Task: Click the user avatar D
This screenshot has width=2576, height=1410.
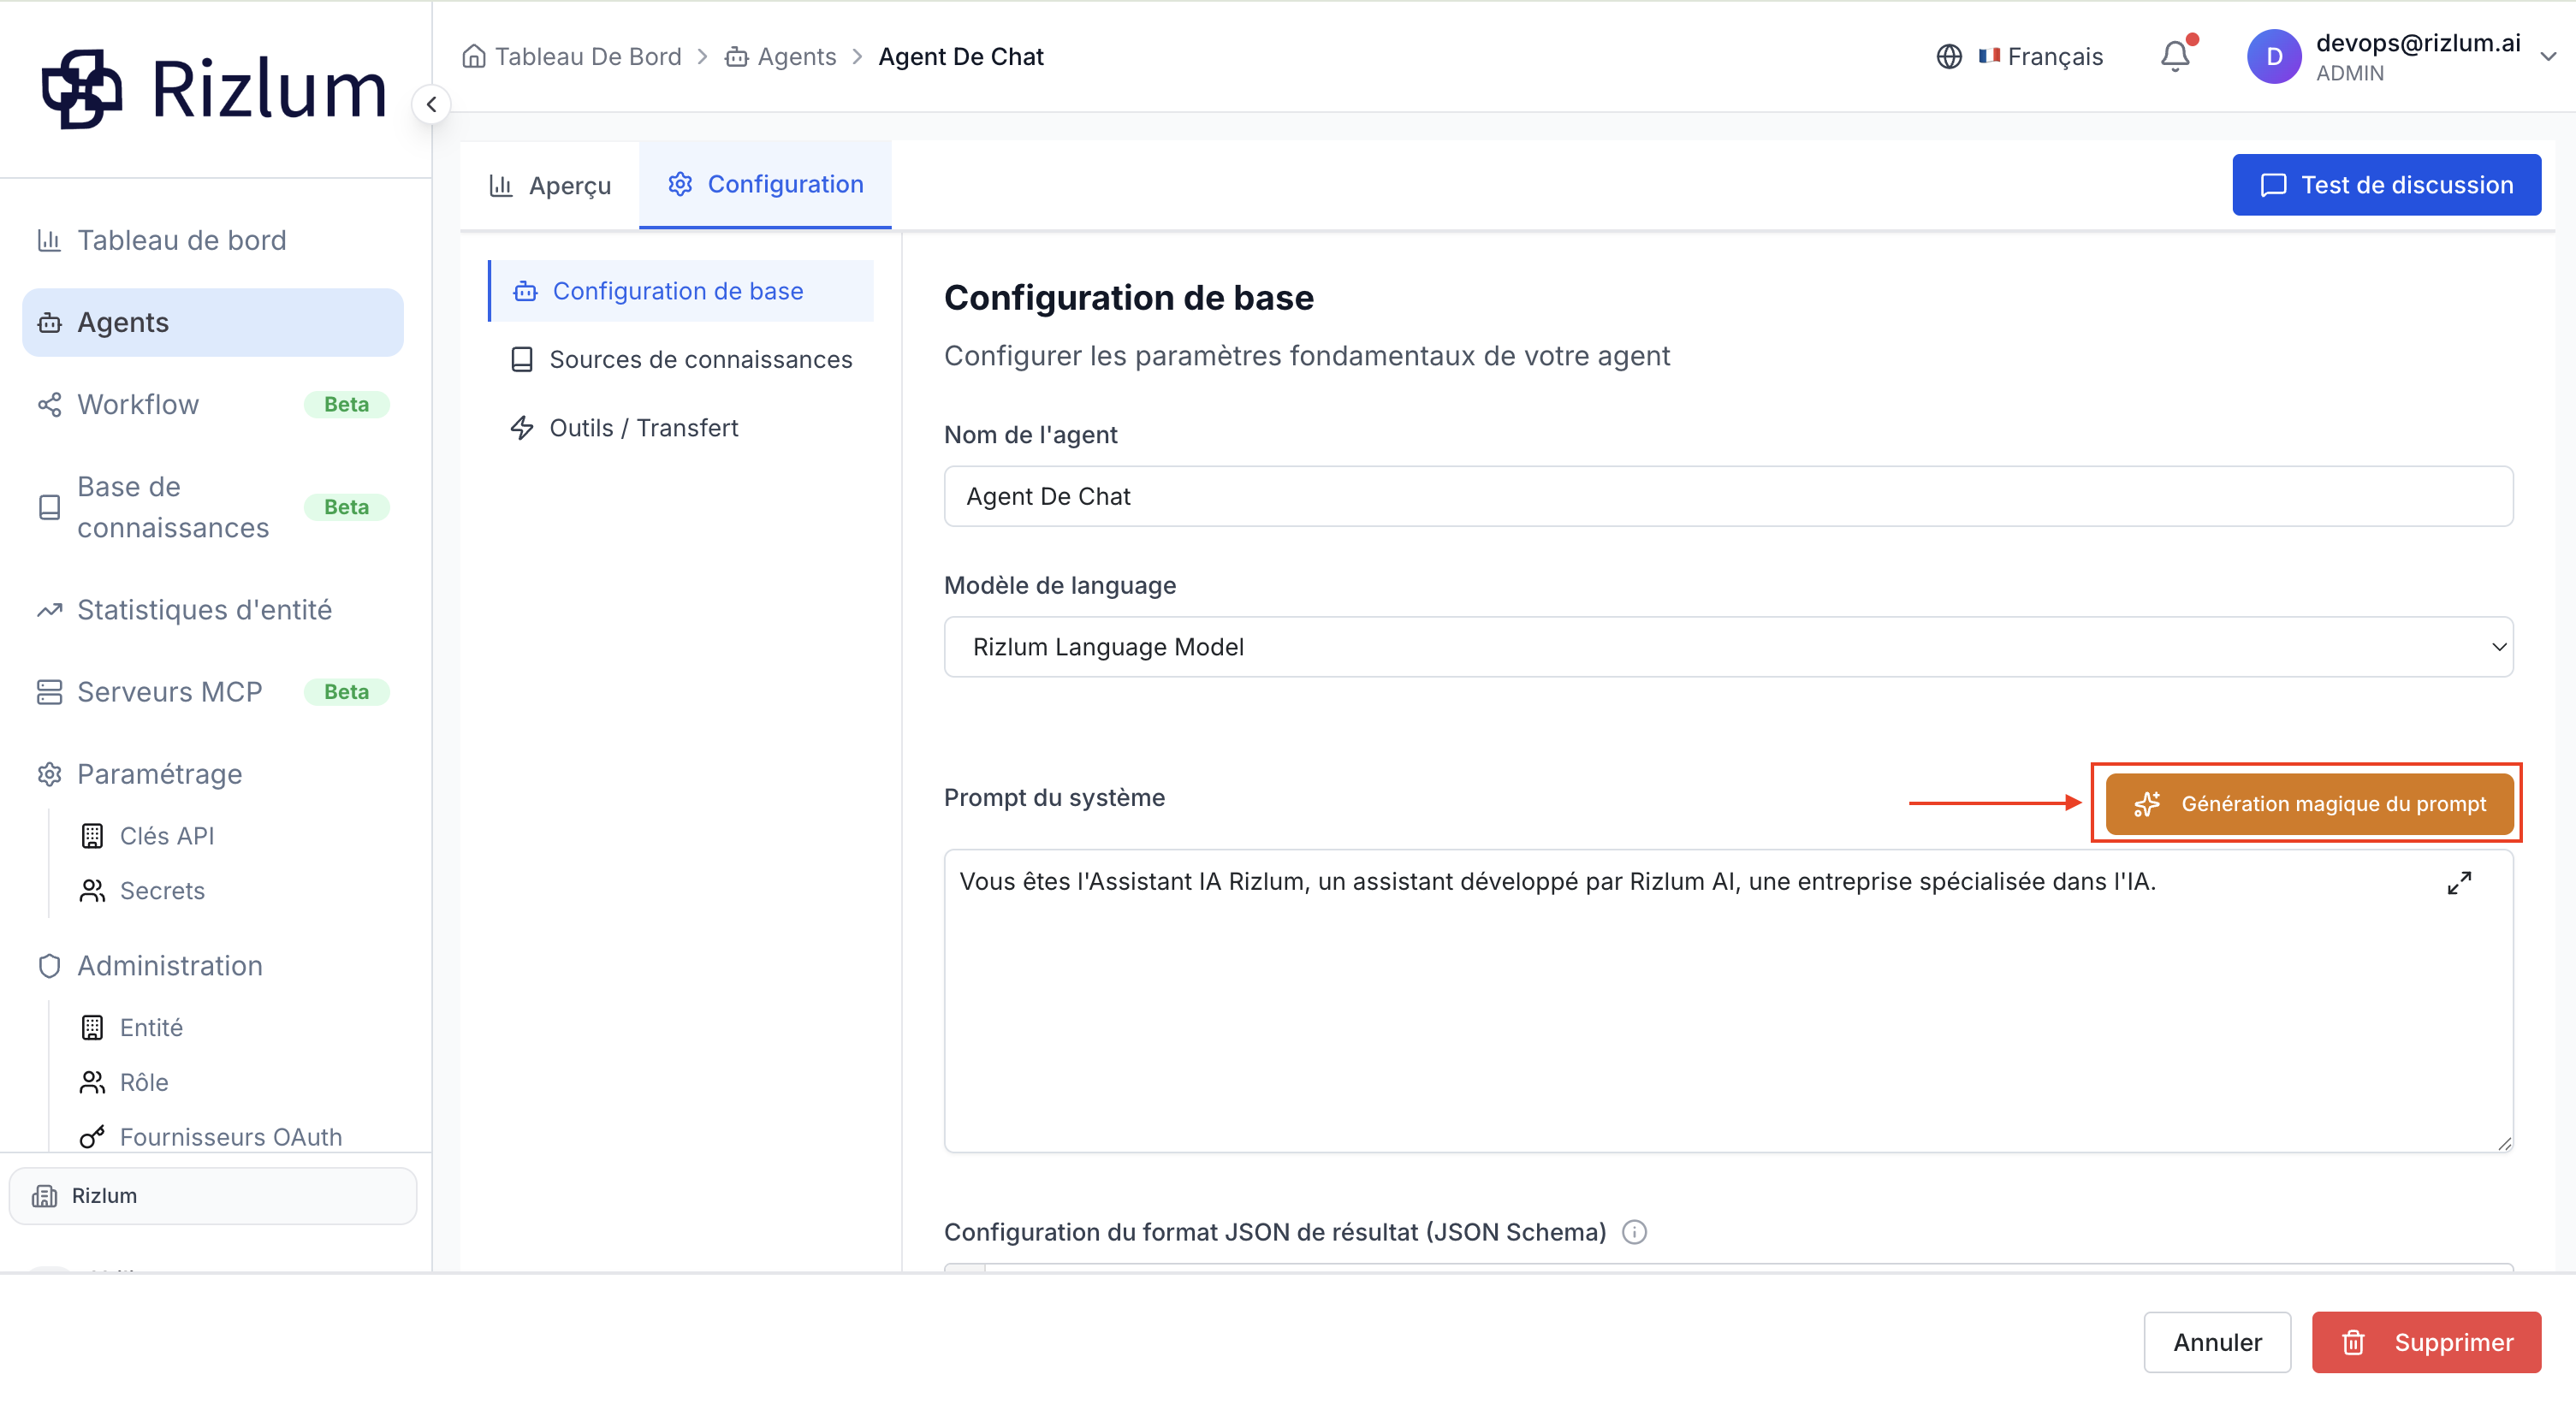Action: click(x=2273, y=57)
